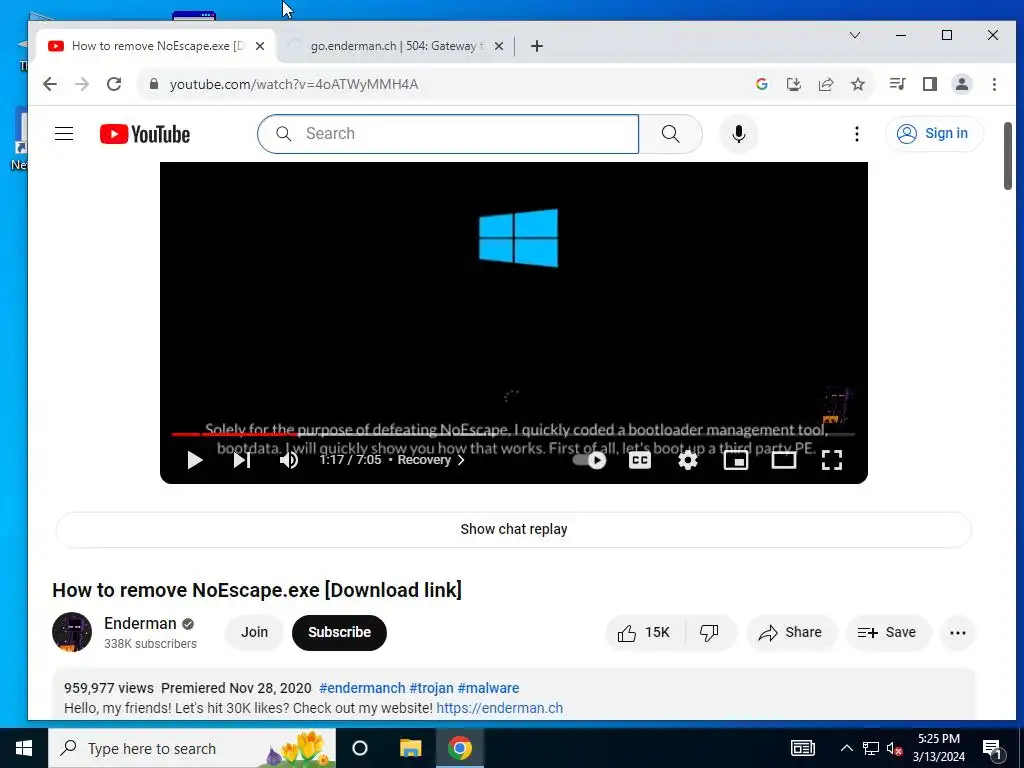Click Show chat replay
The height and width of the screenshot is (768, 1024).
pos(514,529)
